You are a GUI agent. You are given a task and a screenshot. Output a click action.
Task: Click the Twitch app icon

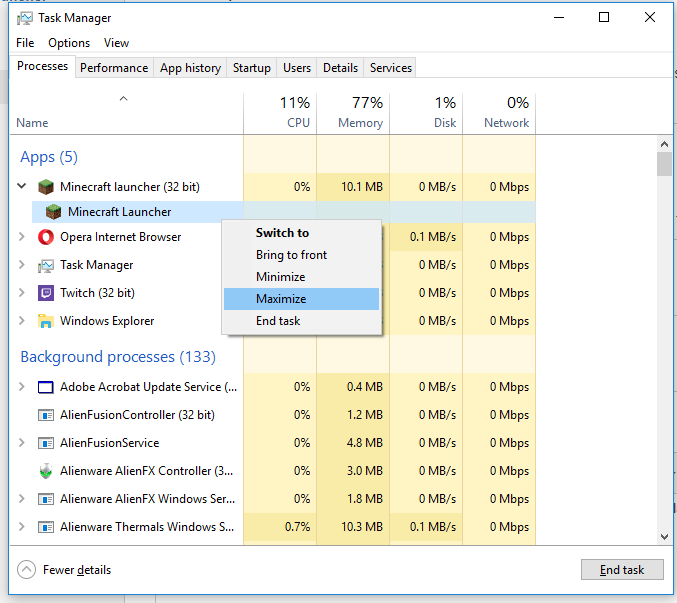click(x=46, y=293)
